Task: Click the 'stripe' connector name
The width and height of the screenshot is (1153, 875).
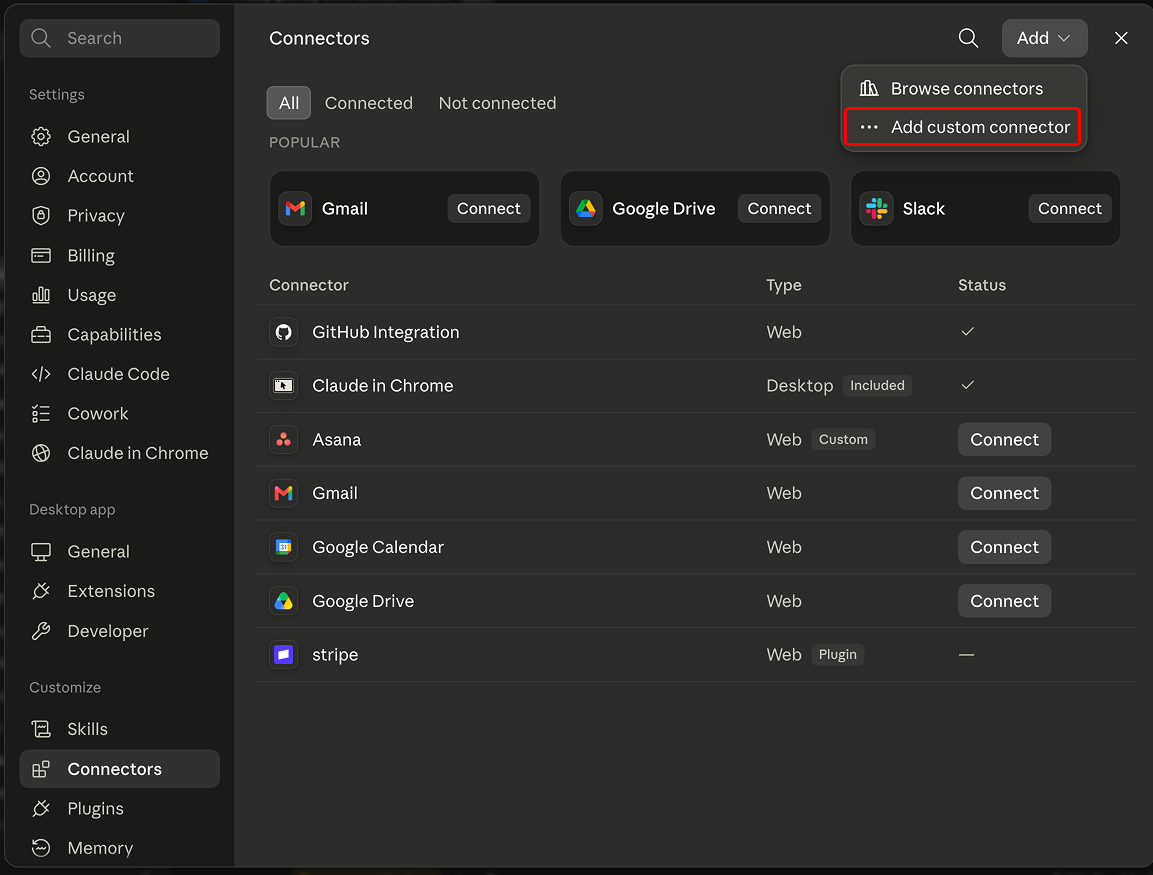Action: coord(335,654)
